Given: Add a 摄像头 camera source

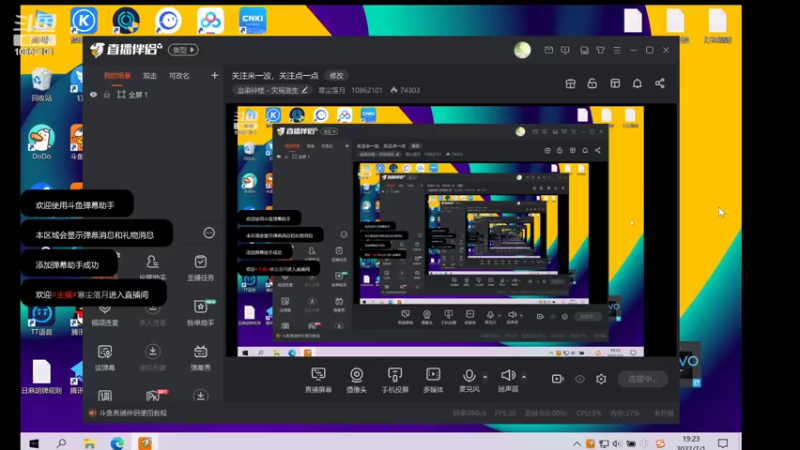Looking at the screenshot, I should (357, 380).
